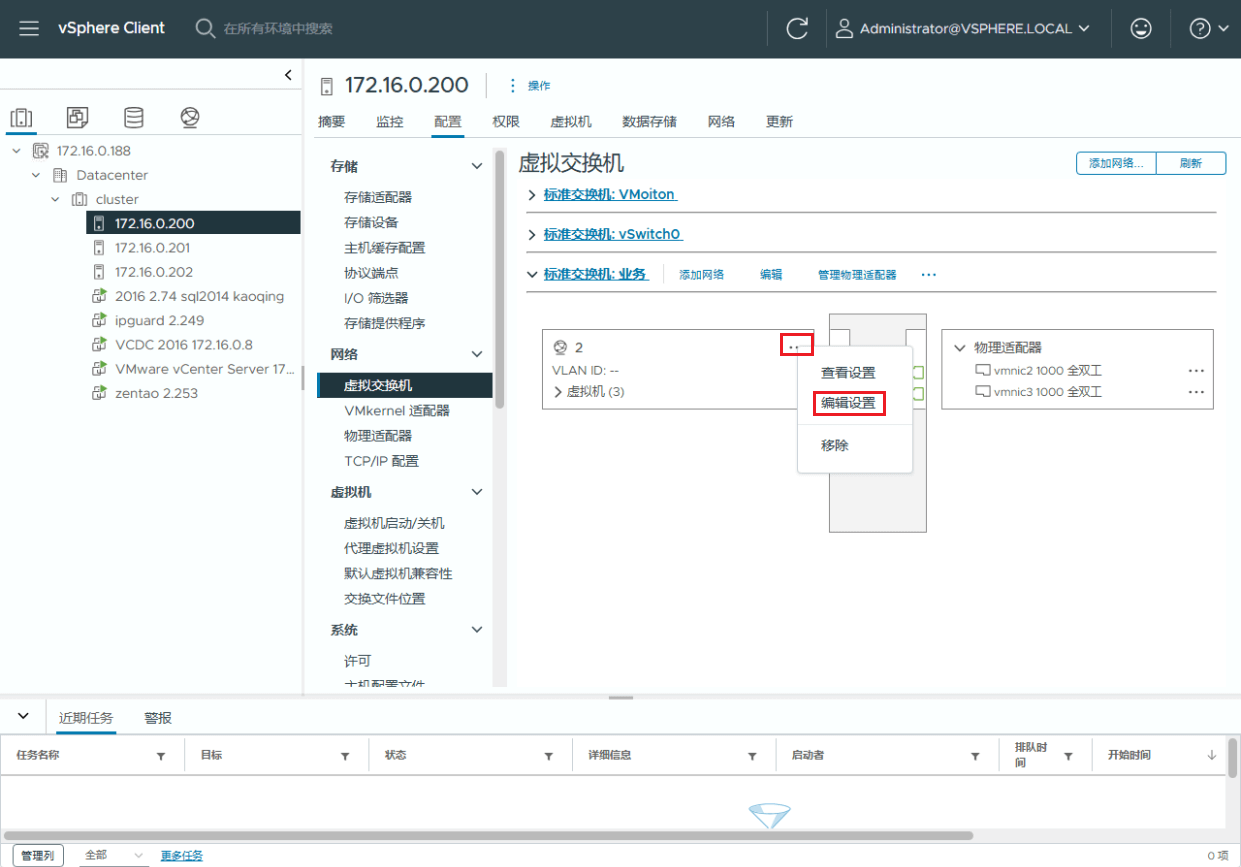Click the configuration menu vertical scrollbar
Screen dimensions: 1241x867
click(x=500, y=280)
